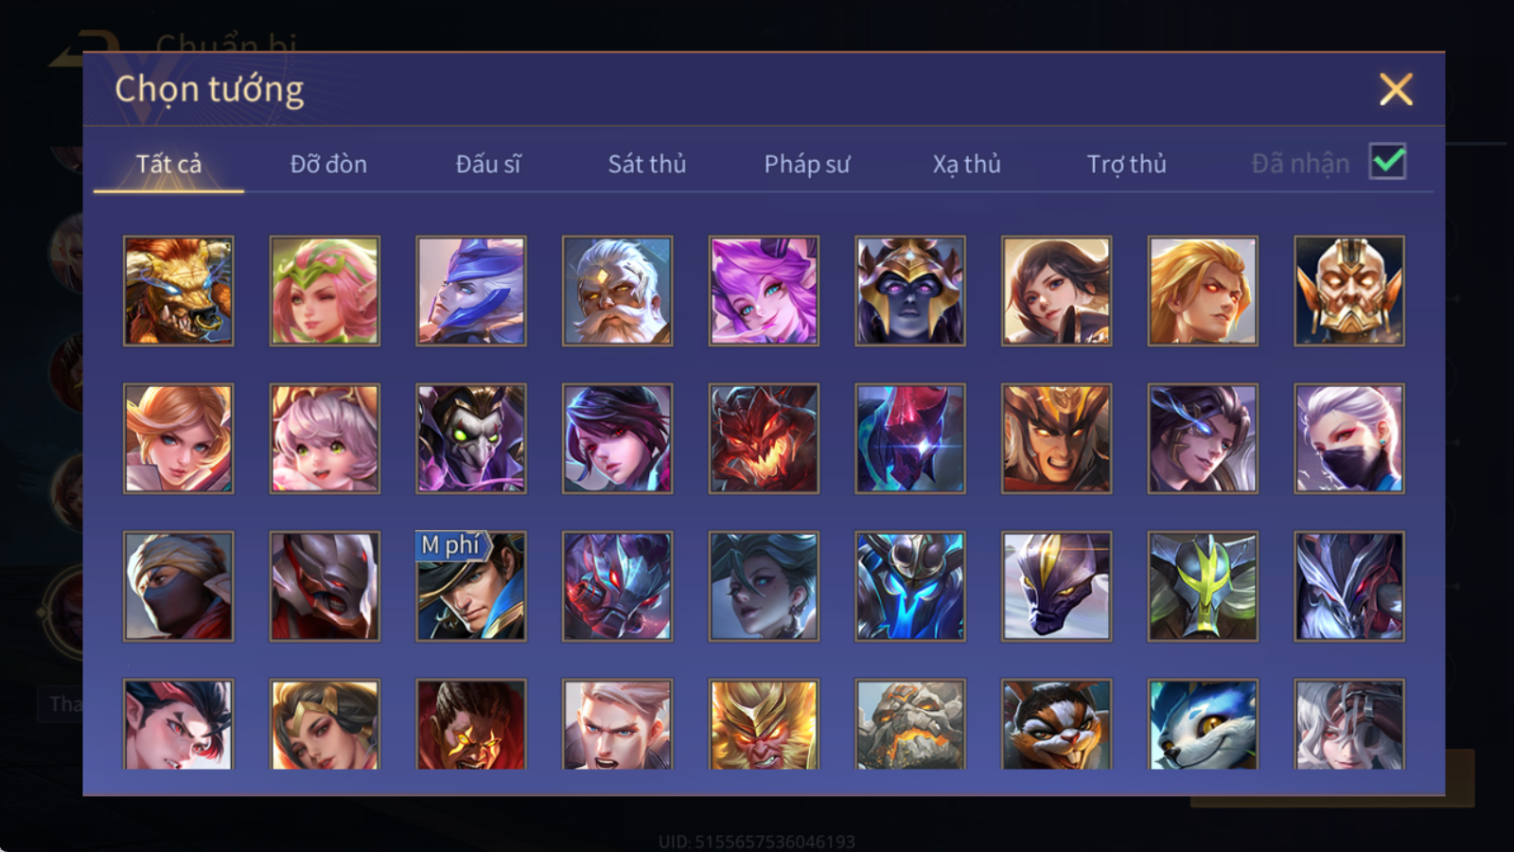1514x852 pixels.
Task: Choose the white-bearded old warrior hero
Action: click(x=617, y=291)
